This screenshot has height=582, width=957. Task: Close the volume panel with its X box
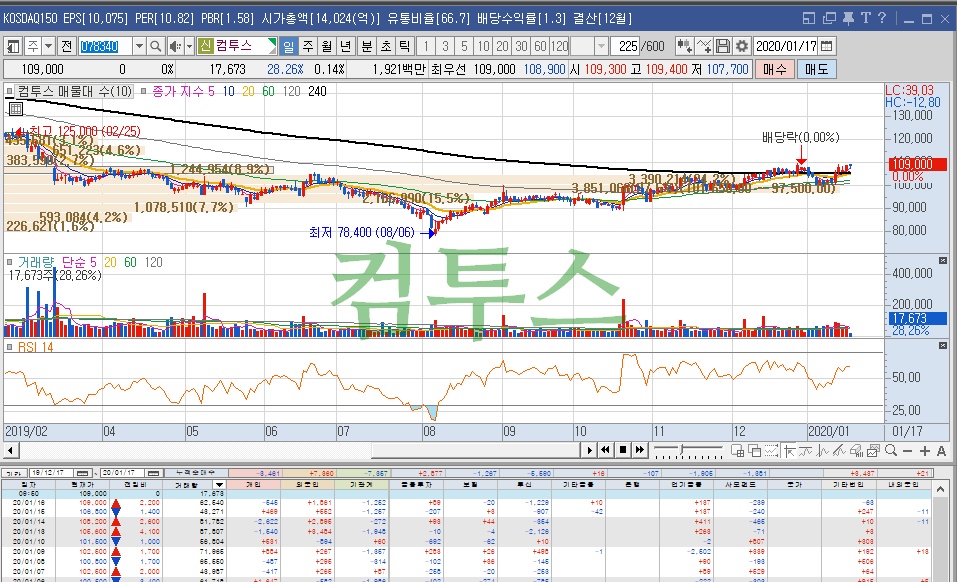[943, 260]
